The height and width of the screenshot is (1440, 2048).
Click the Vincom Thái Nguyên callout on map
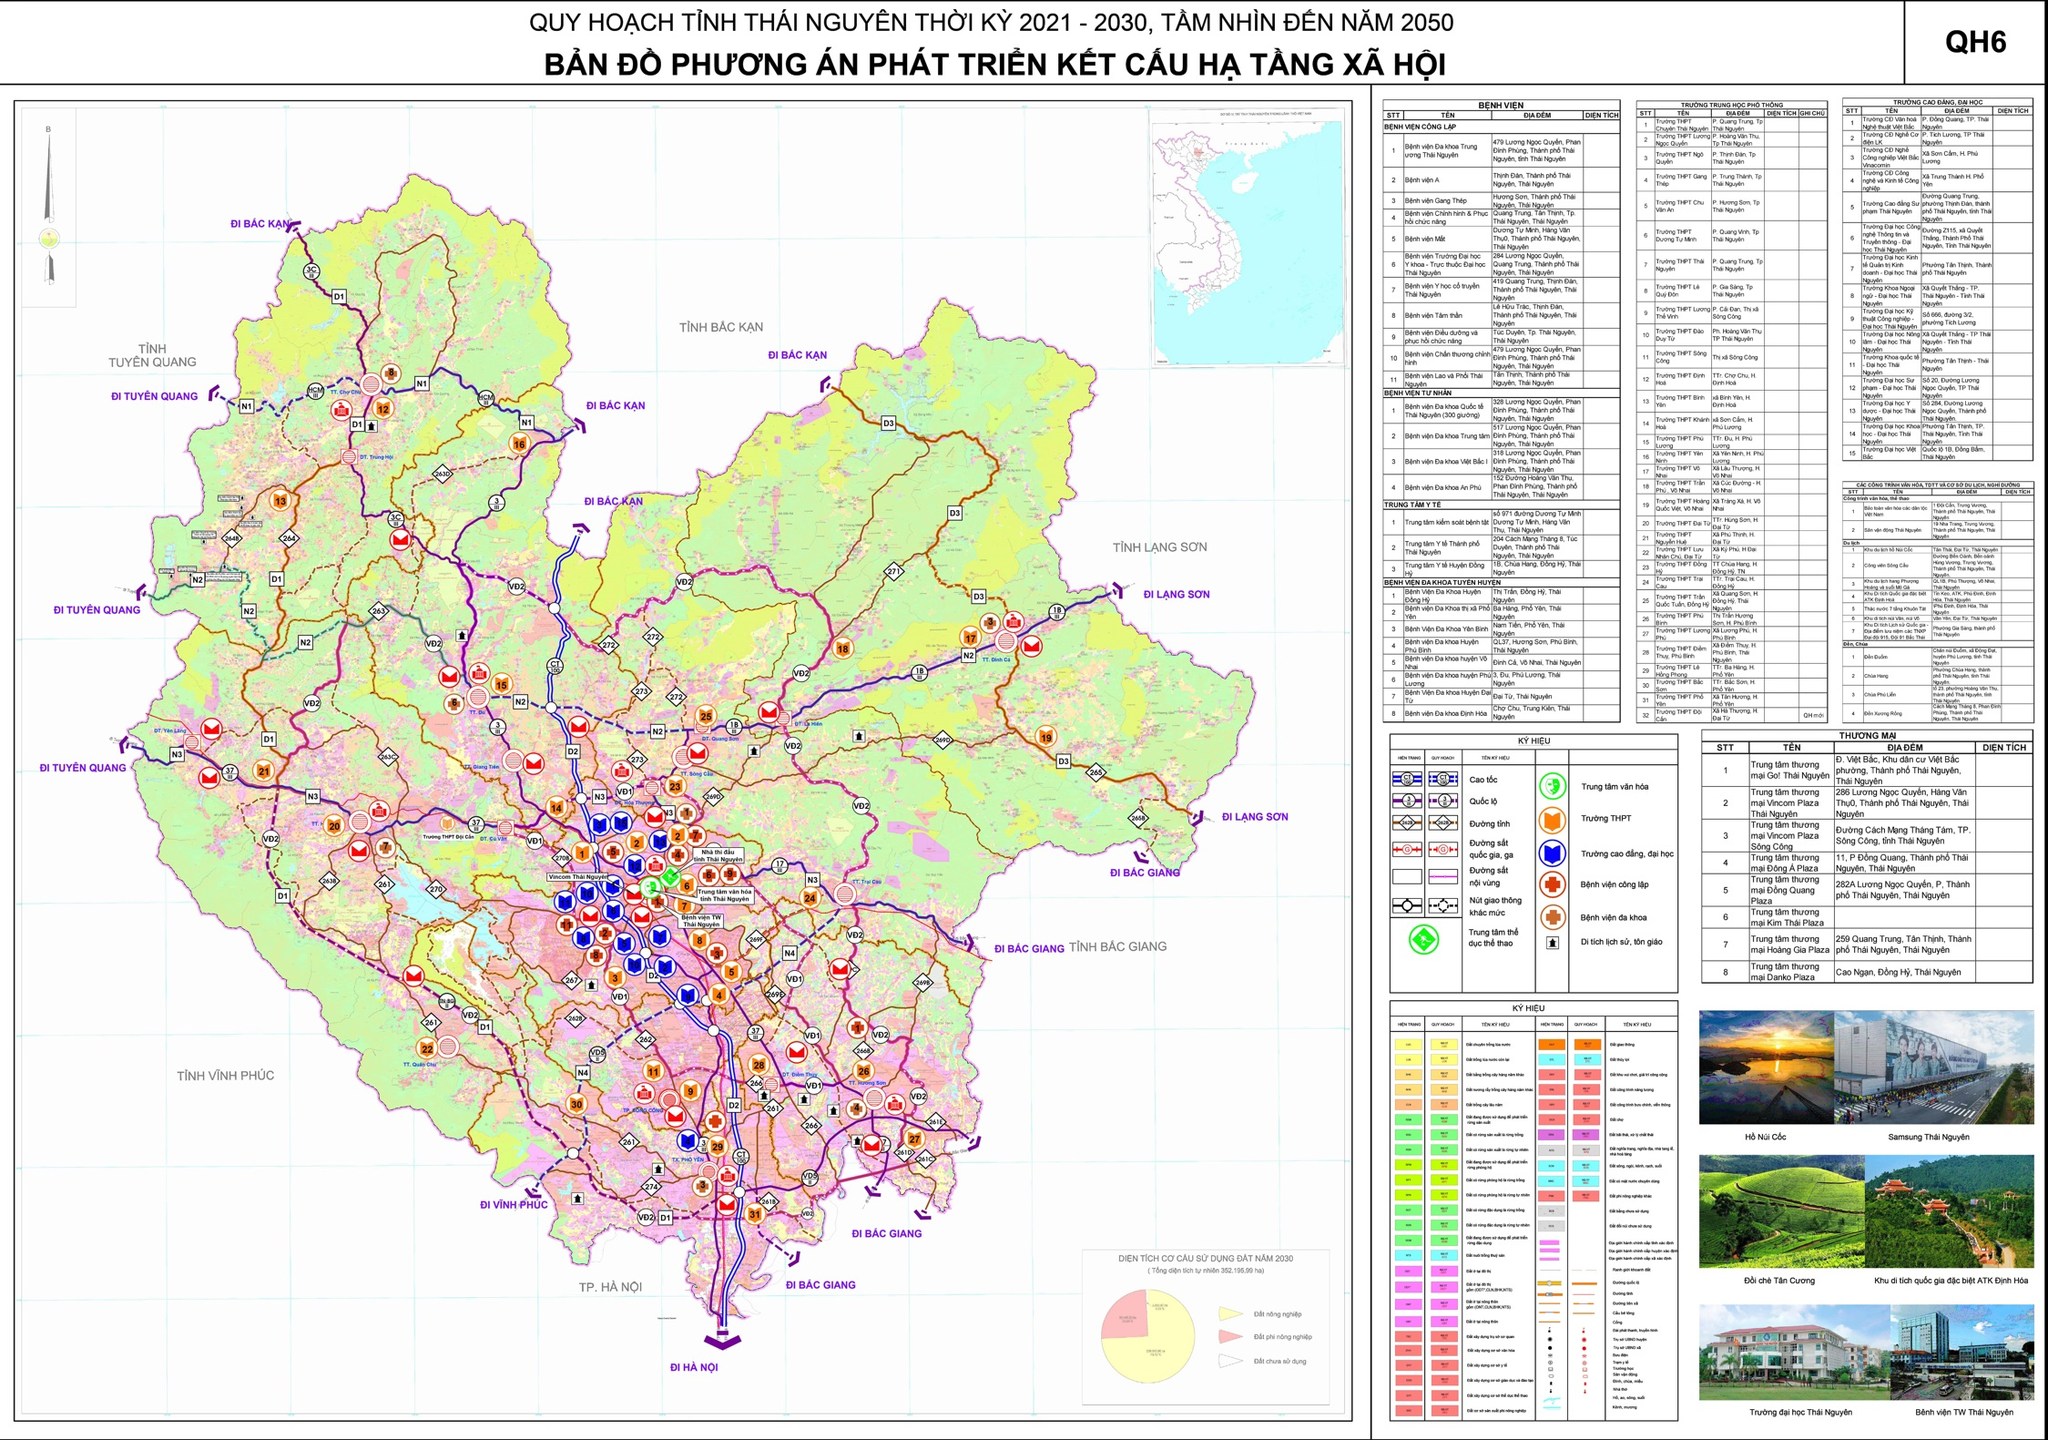(578, 876)
